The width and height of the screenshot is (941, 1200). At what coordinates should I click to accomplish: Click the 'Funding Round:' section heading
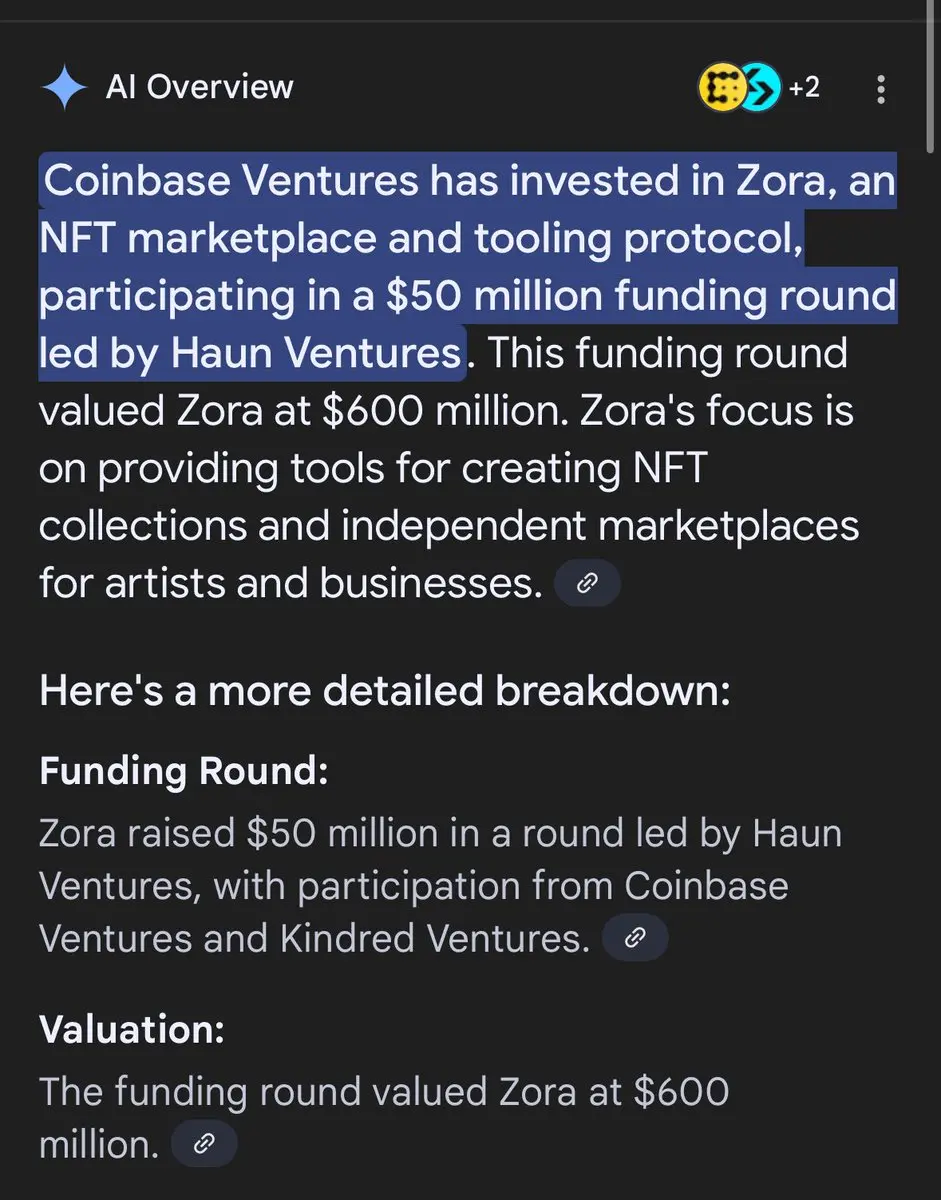184,772
